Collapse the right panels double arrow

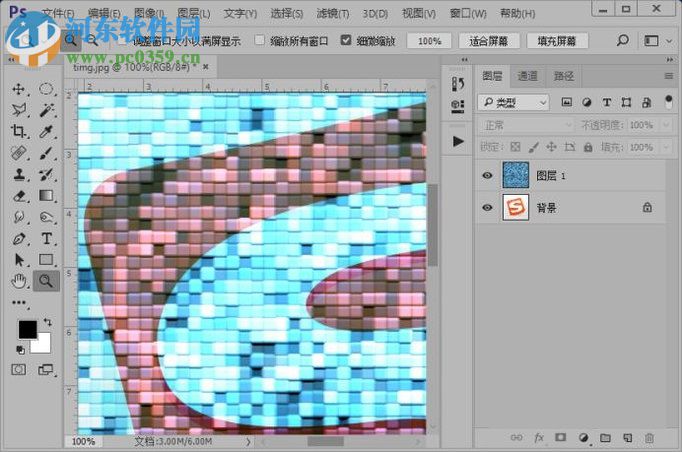pyautogui.click(x=669, y=60)
